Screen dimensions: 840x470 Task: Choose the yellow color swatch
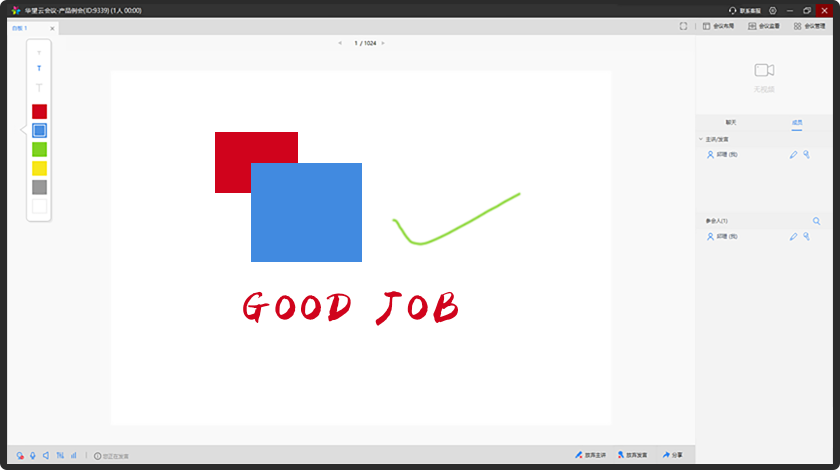39,168
